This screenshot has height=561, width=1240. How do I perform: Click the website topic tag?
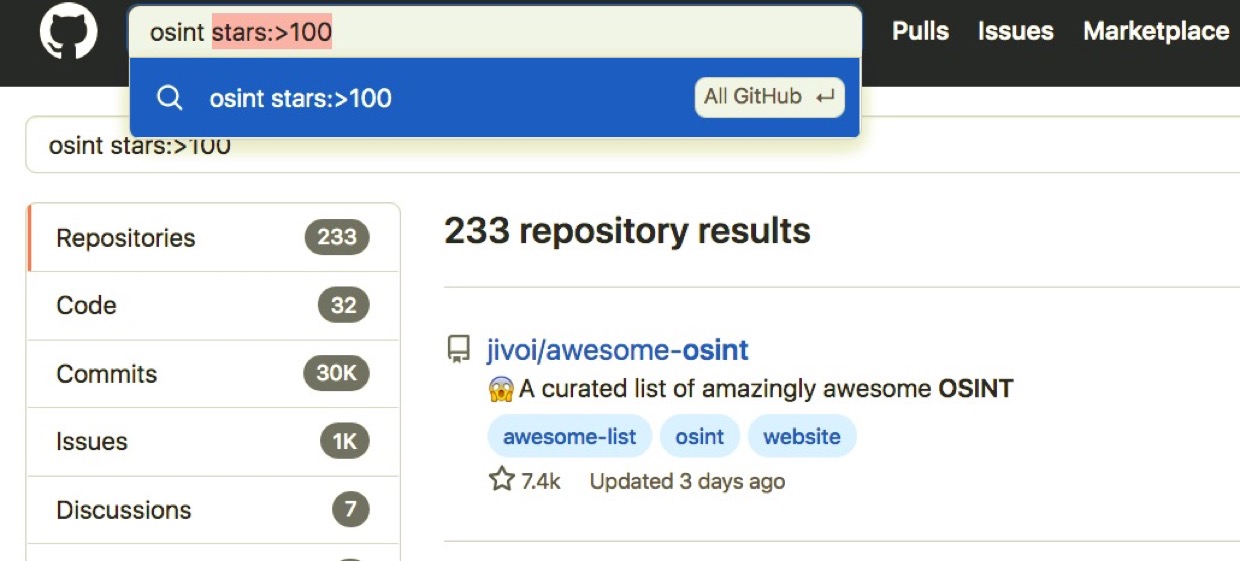pyautogui.click(x=802, y=437)
